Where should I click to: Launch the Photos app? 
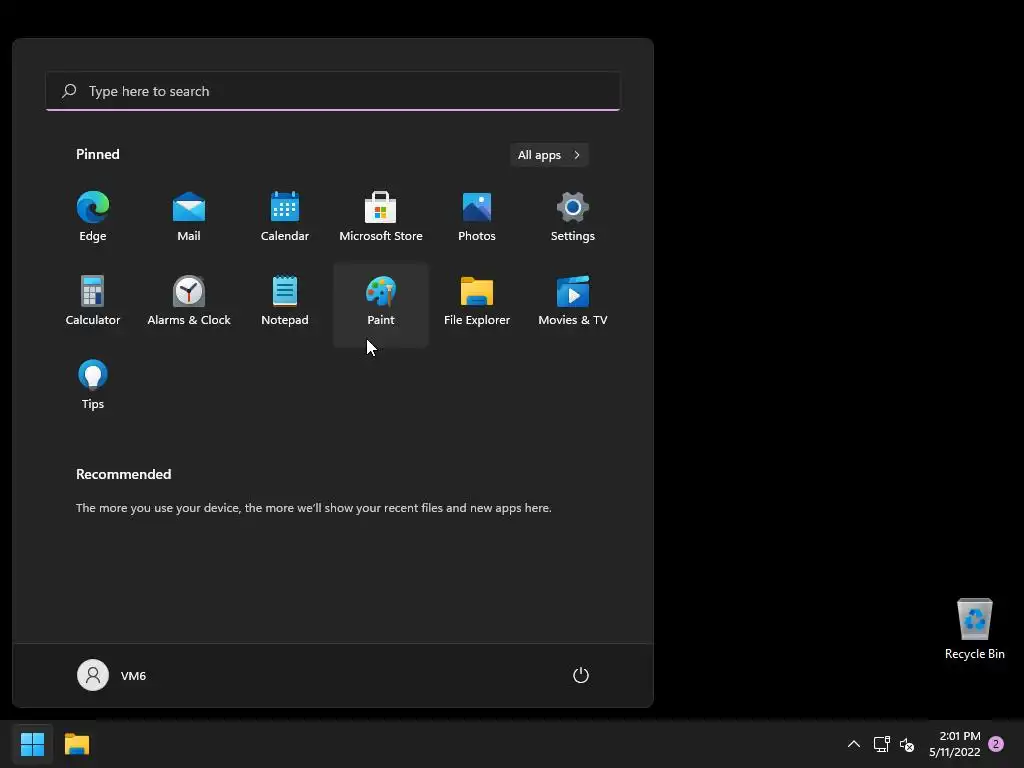click(477, 217)
